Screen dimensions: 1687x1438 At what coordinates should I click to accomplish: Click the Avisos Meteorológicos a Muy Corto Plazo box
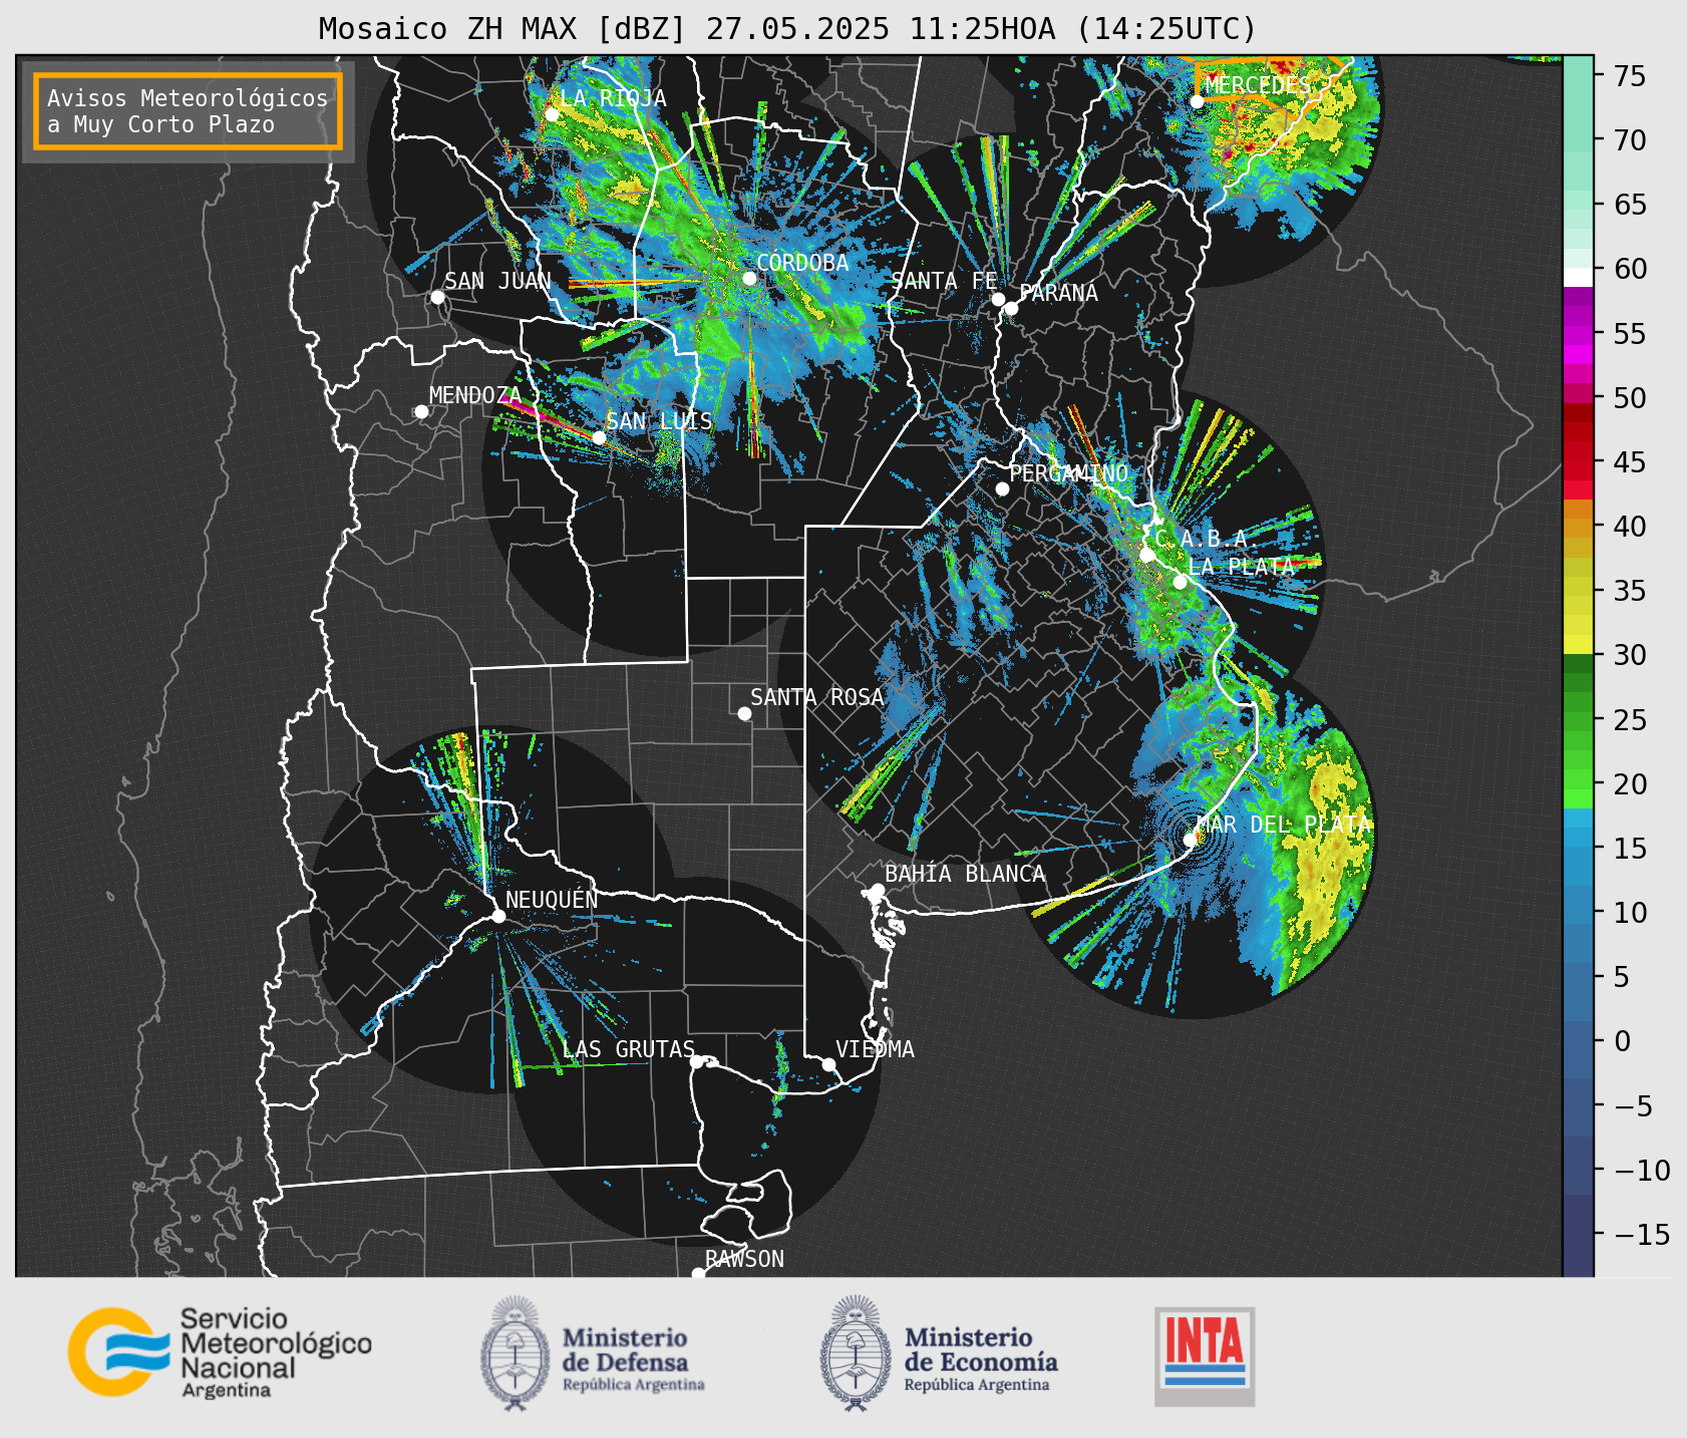point(188,111)
